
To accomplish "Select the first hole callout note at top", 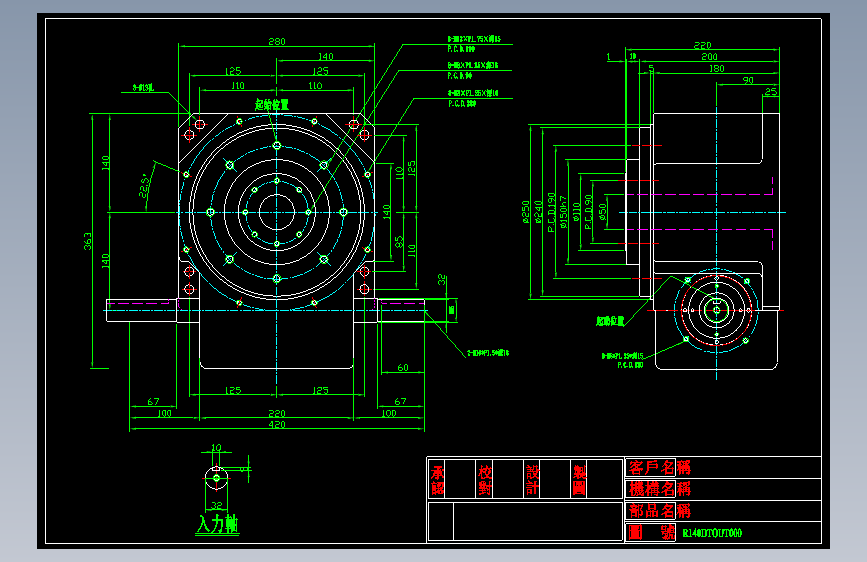I will pyautogui.click(x=474, y=44).
